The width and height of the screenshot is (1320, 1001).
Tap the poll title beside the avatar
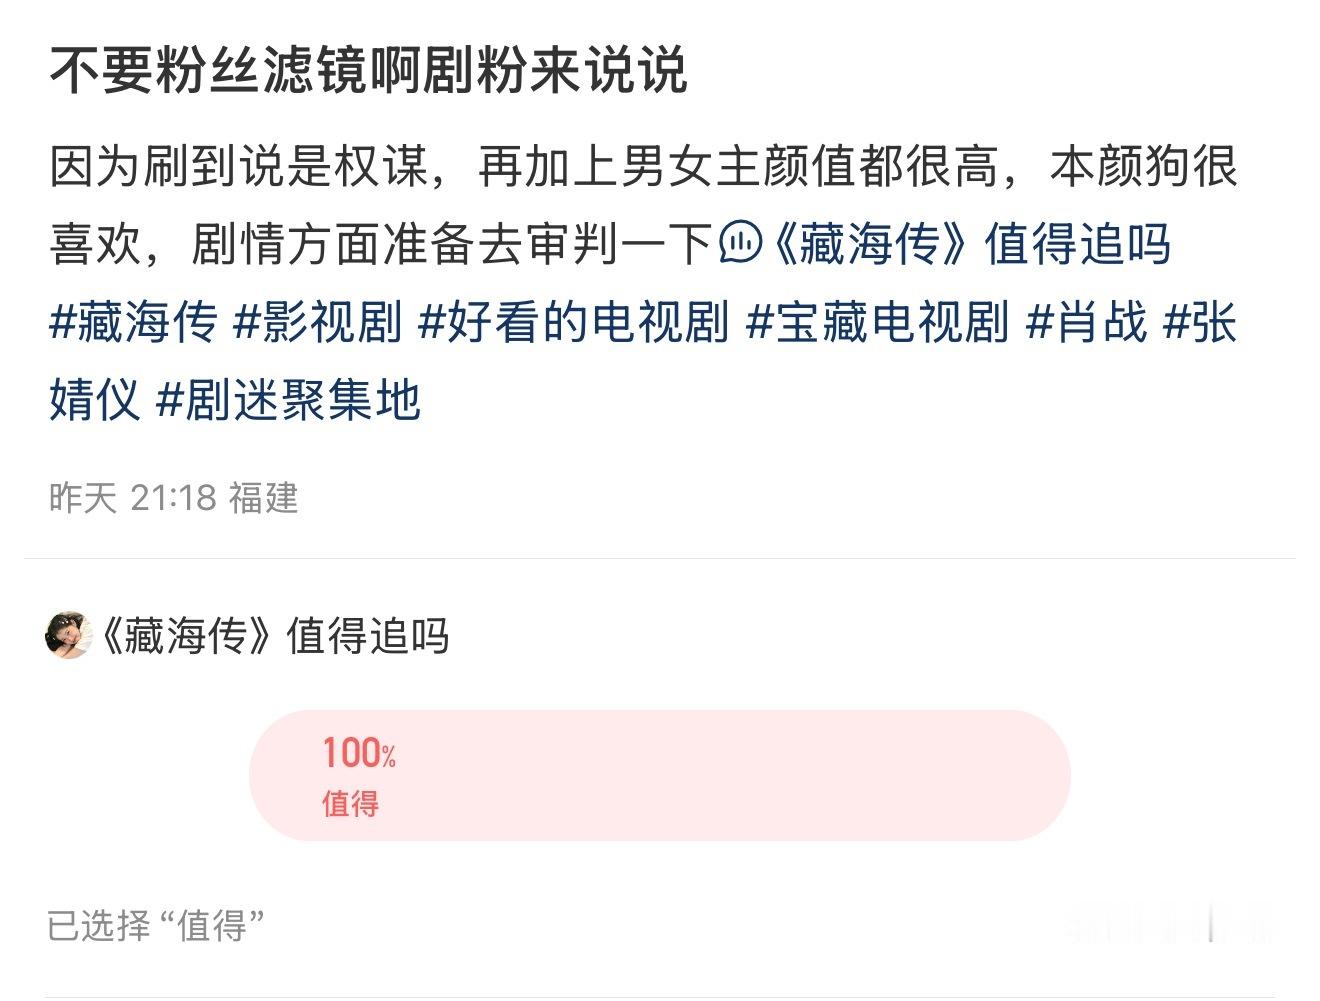point(274,636)
